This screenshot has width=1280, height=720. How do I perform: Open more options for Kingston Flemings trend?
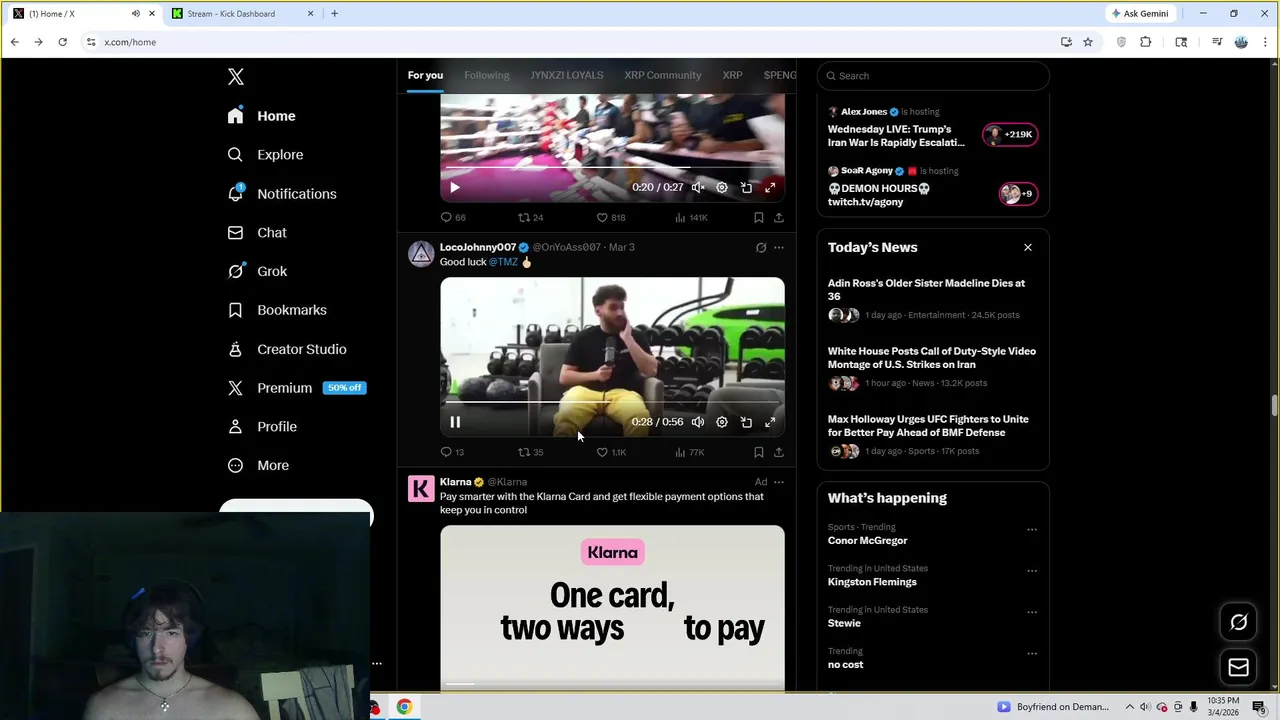click(1032, 571)
